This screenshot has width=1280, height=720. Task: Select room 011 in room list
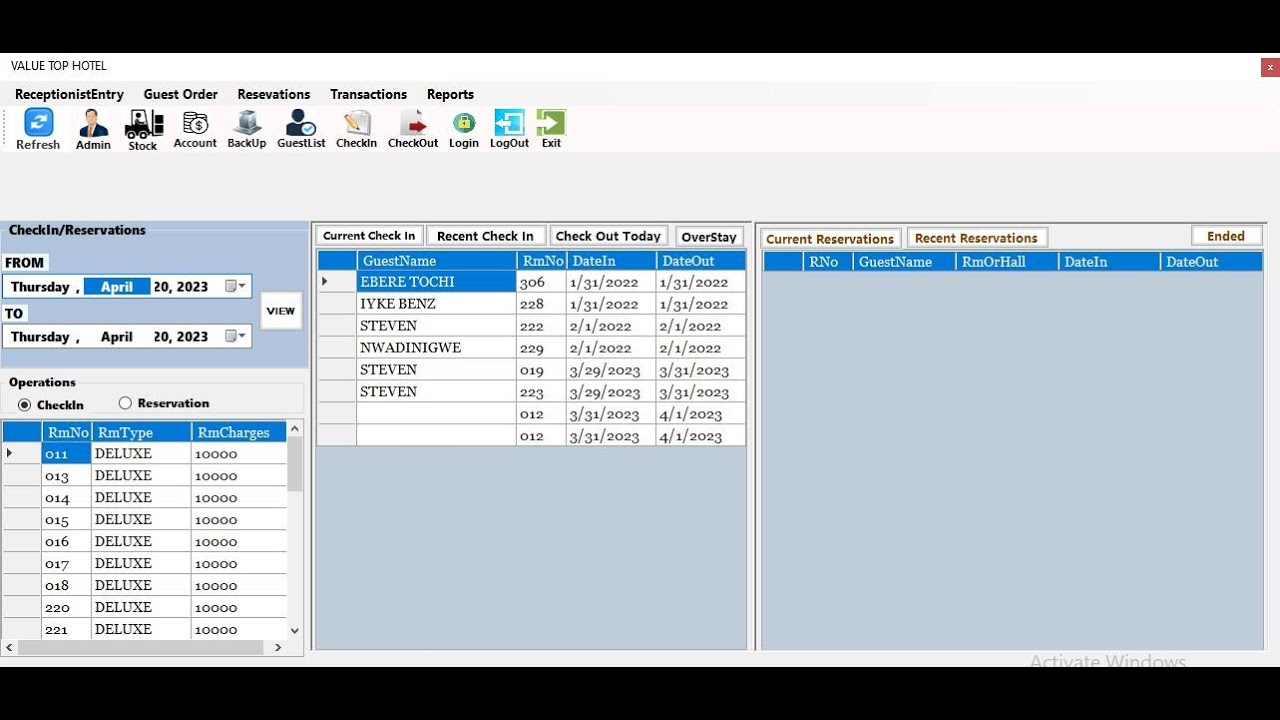145,454
